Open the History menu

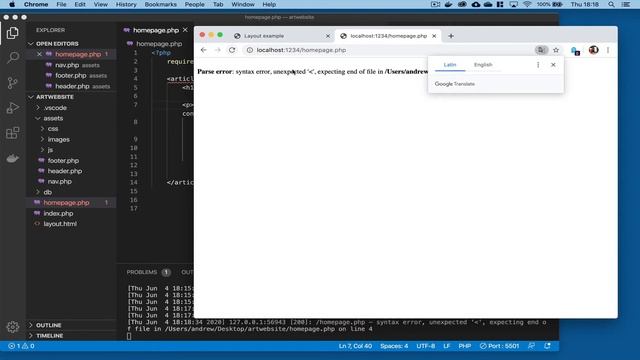(x=126, y=4)
